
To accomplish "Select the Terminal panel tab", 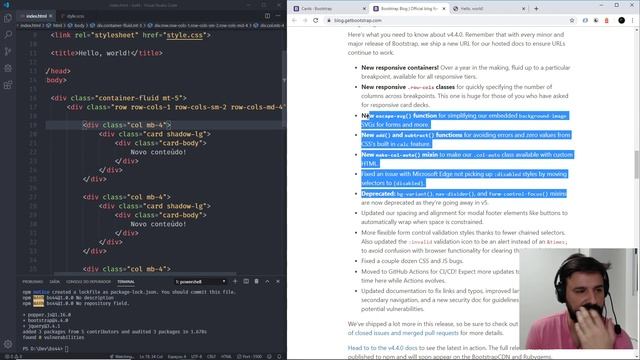I will (126, 282).
